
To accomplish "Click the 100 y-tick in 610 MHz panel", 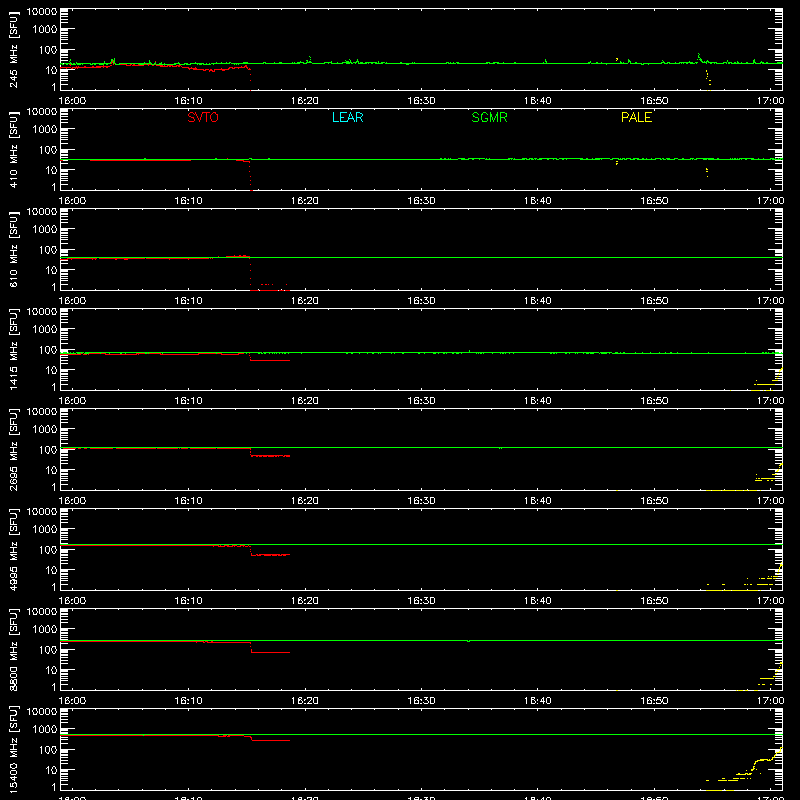I will (48, 250).
